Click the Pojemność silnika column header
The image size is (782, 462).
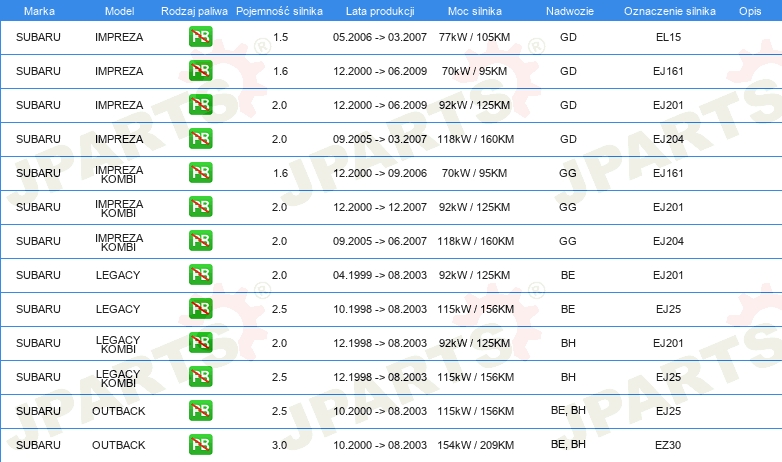[279, 11]
